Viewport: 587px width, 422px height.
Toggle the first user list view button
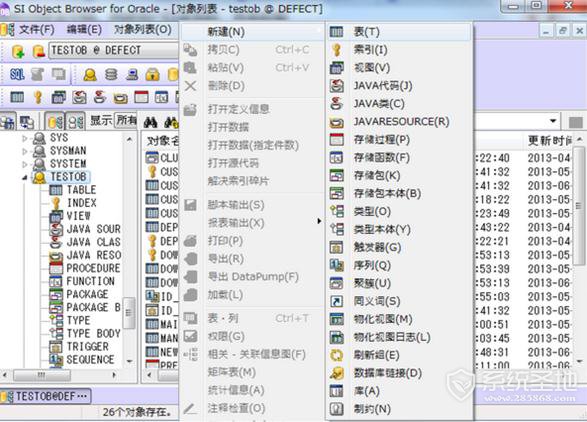(x=55, y=121)
